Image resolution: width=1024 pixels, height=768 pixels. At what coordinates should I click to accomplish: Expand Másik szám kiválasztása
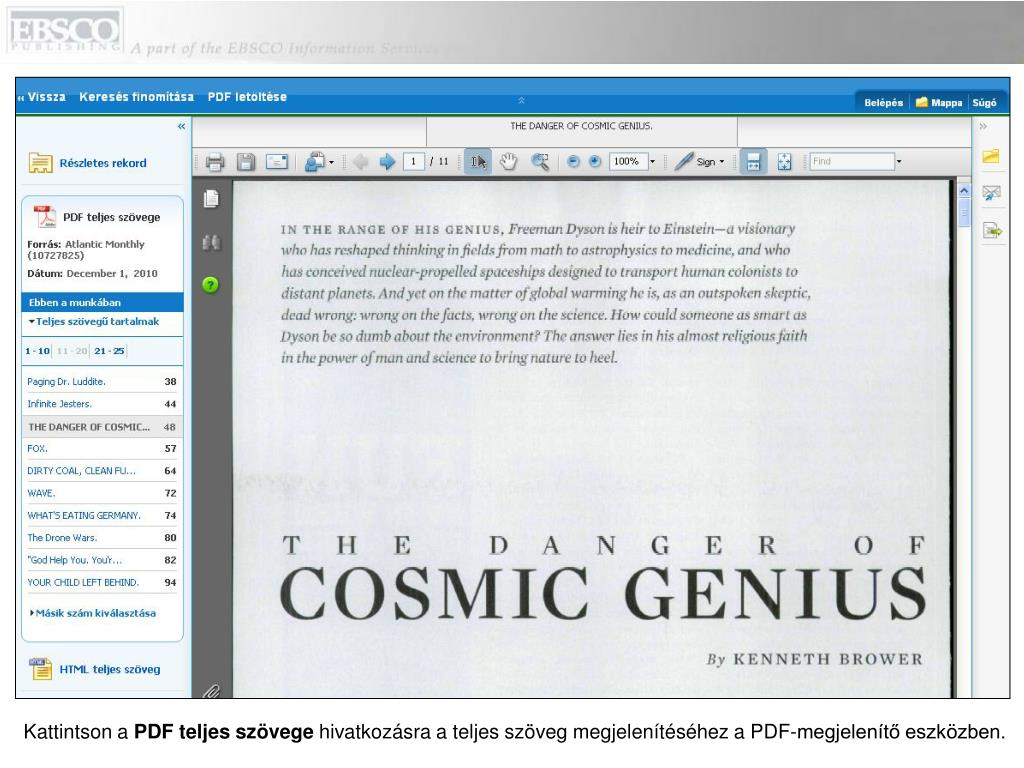(93, 613)
